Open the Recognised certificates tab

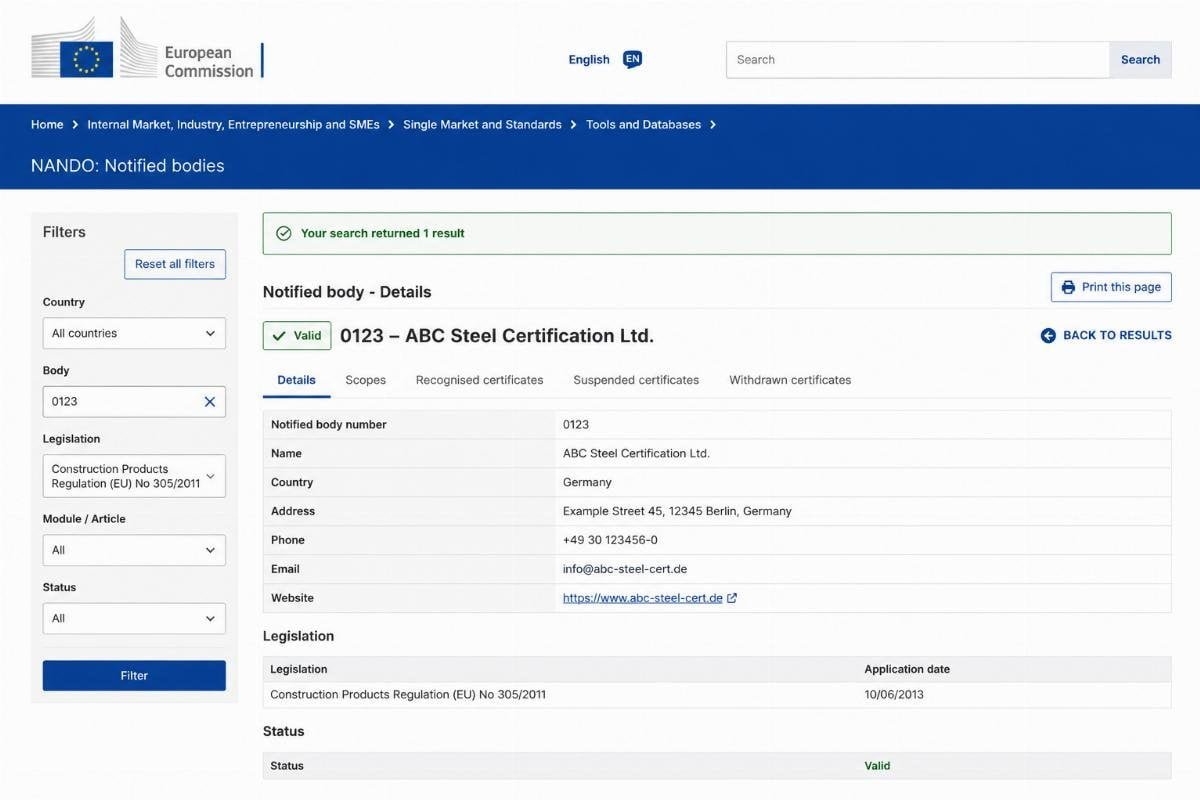(x=480, y=380)
